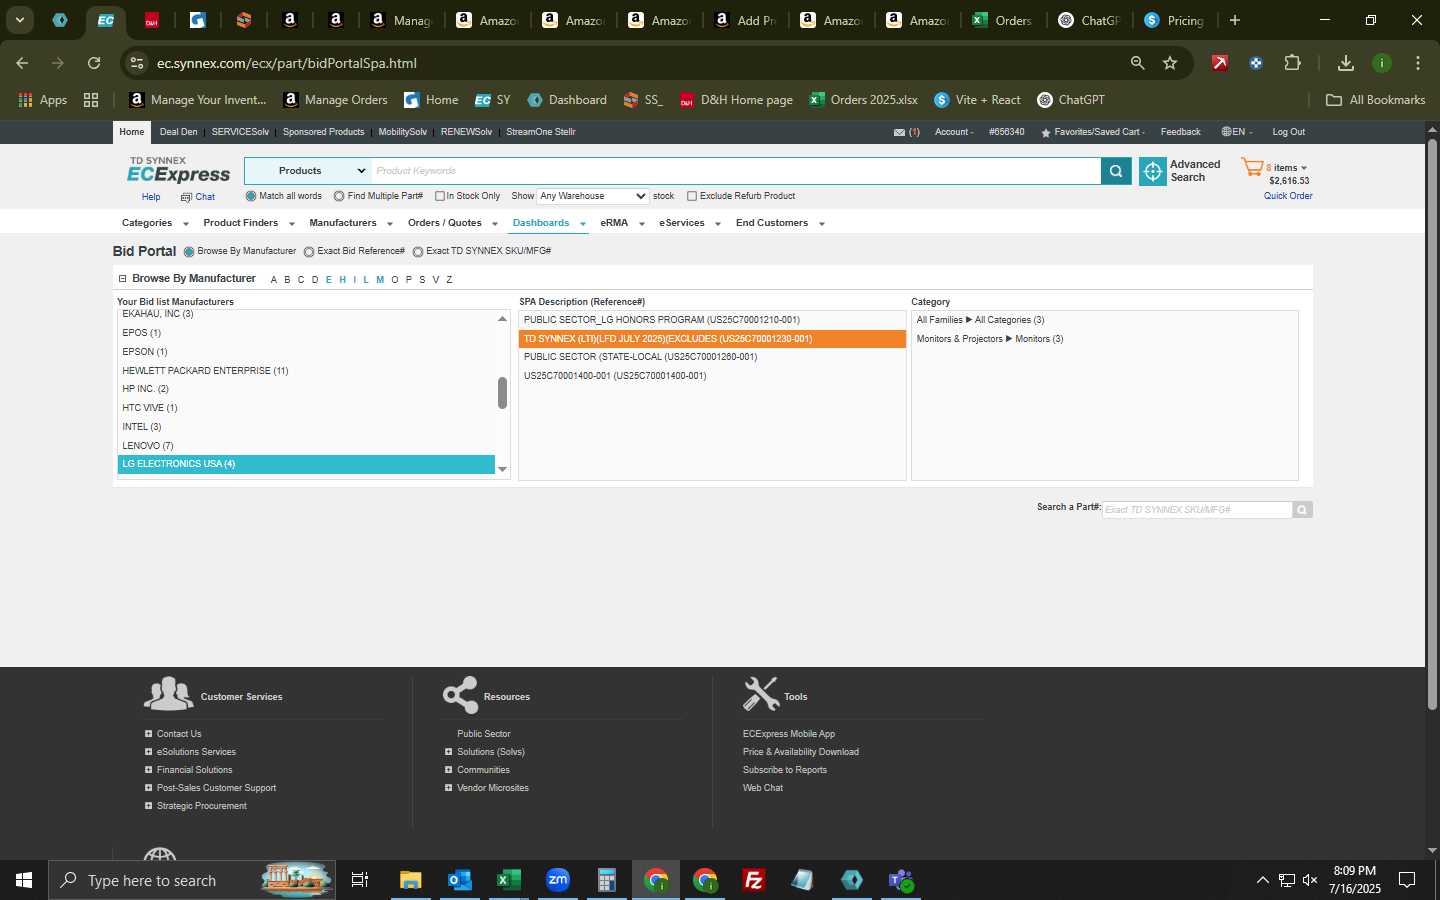Switch to the Deal Den tab

coord(179,132)
